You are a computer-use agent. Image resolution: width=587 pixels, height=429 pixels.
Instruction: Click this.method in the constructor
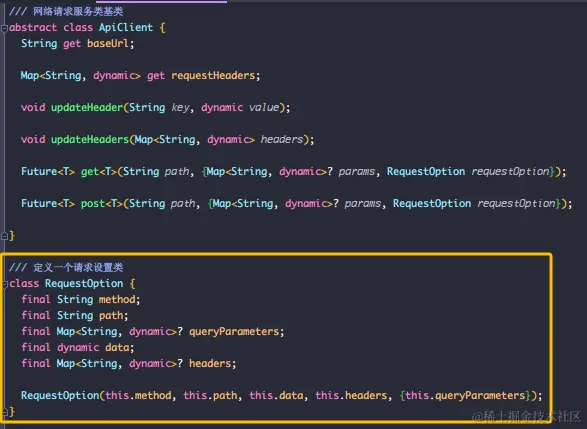point(138,395)
